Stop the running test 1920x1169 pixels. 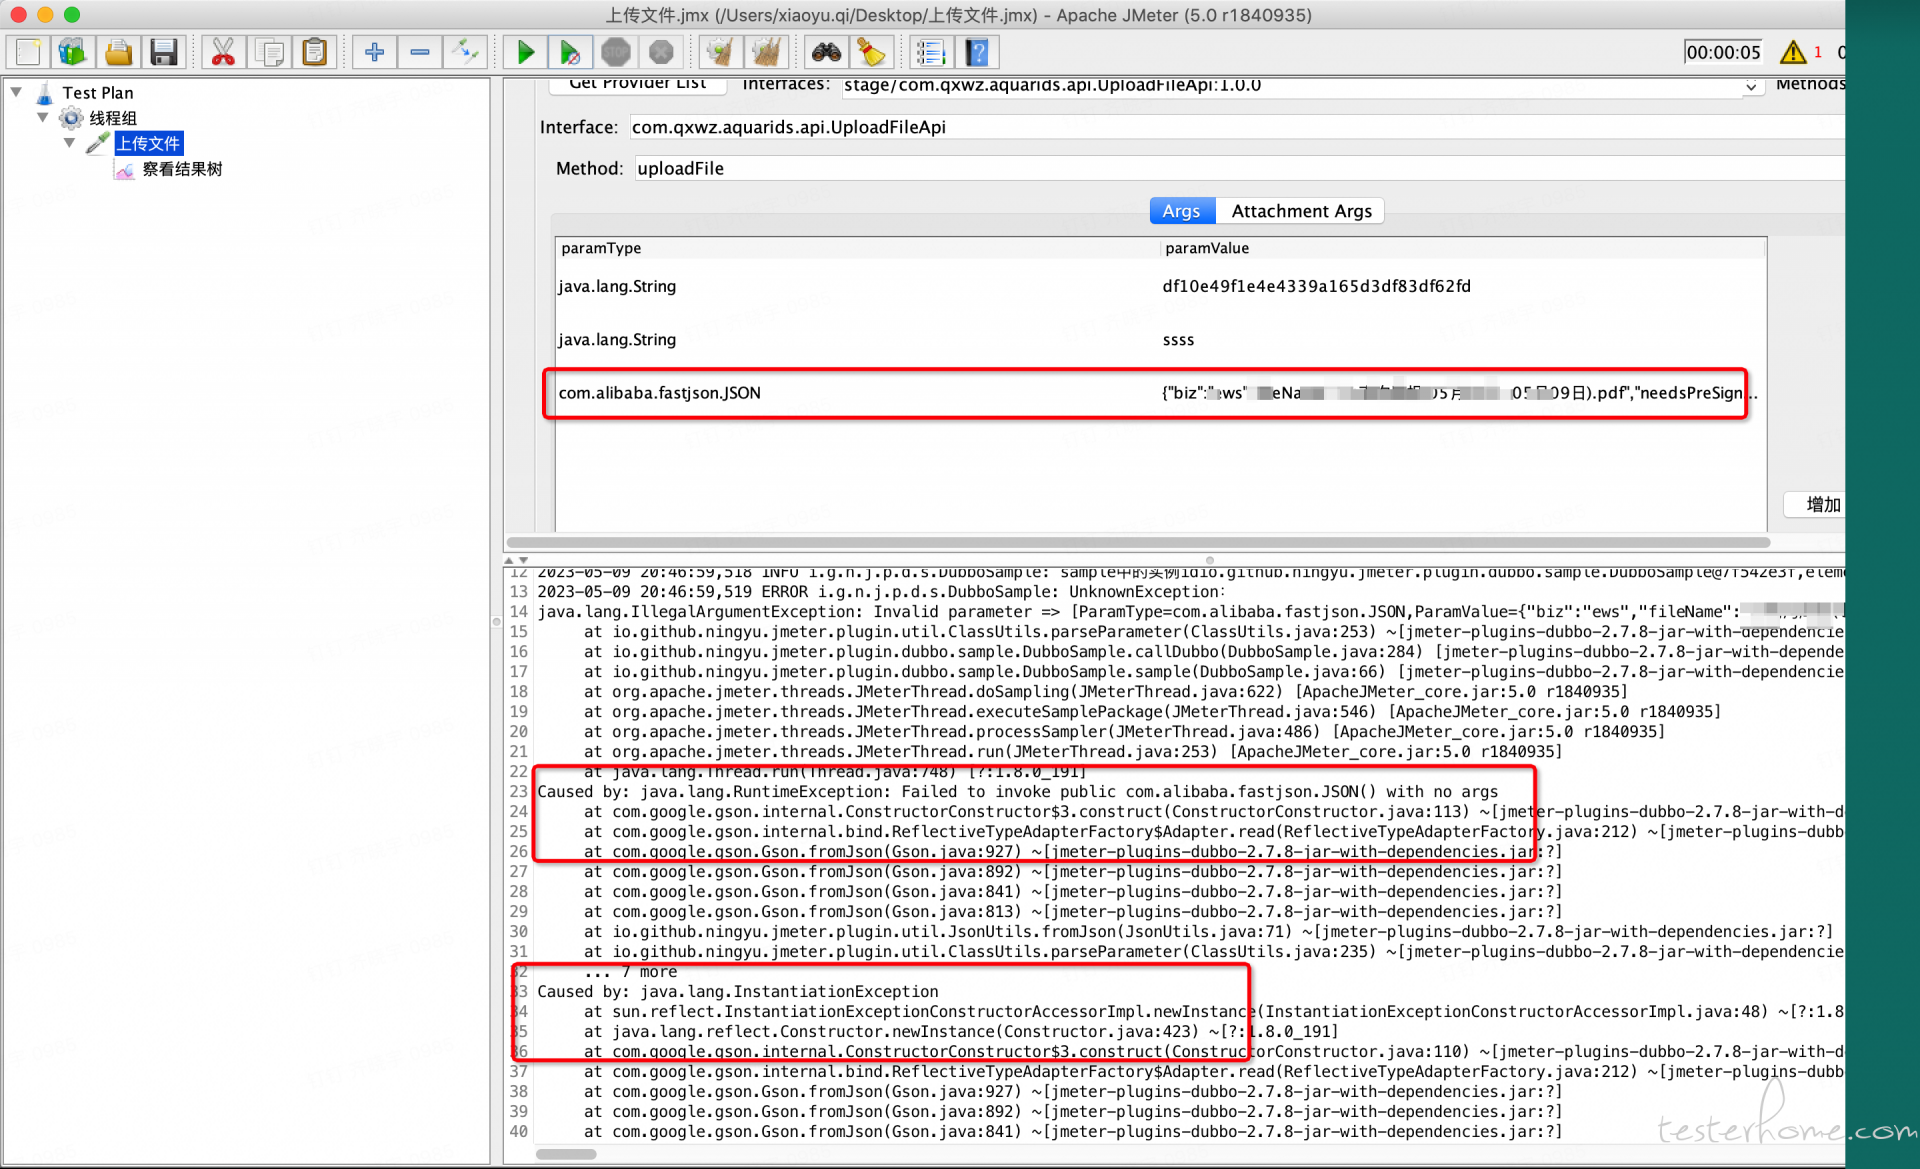coord(616,52)
